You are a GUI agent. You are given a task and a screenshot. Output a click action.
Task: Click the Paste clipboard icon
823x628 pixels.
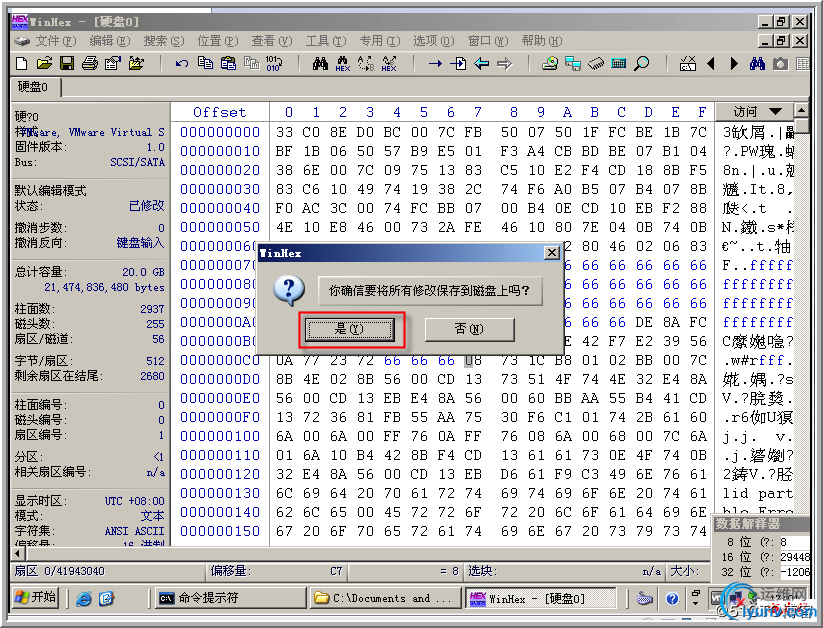(x=228, y=64)
